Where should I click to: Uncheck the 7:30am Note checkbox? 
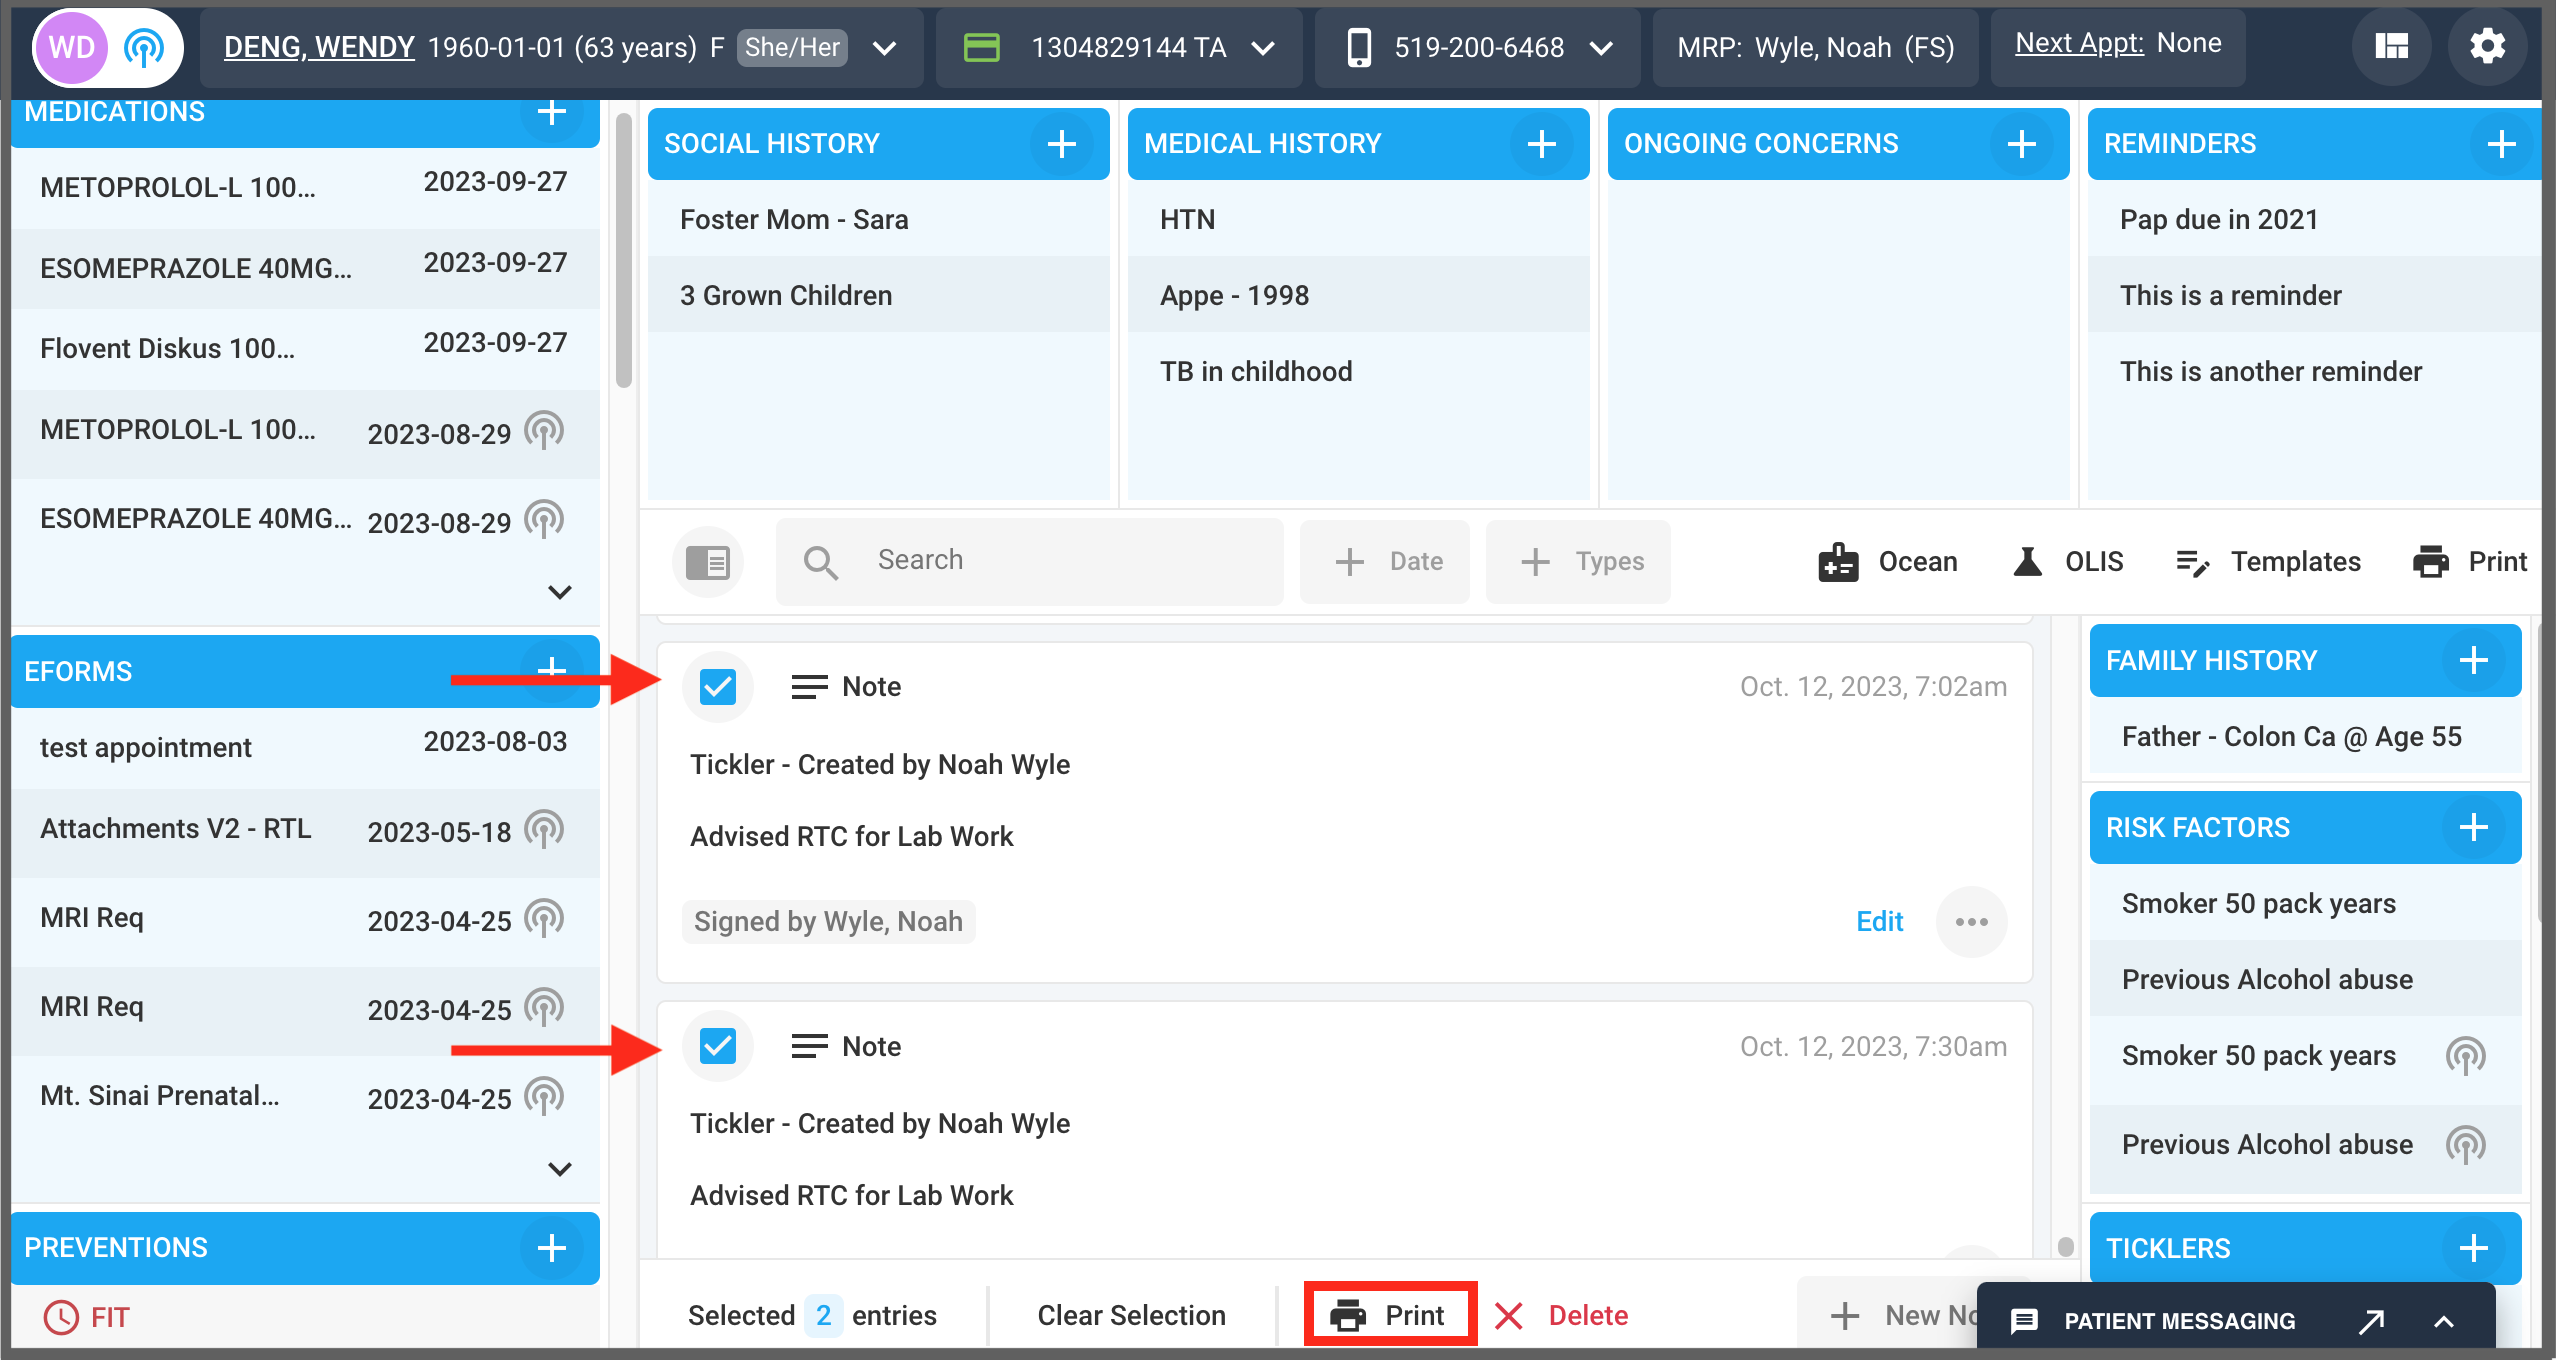[x=718, y=1046]
